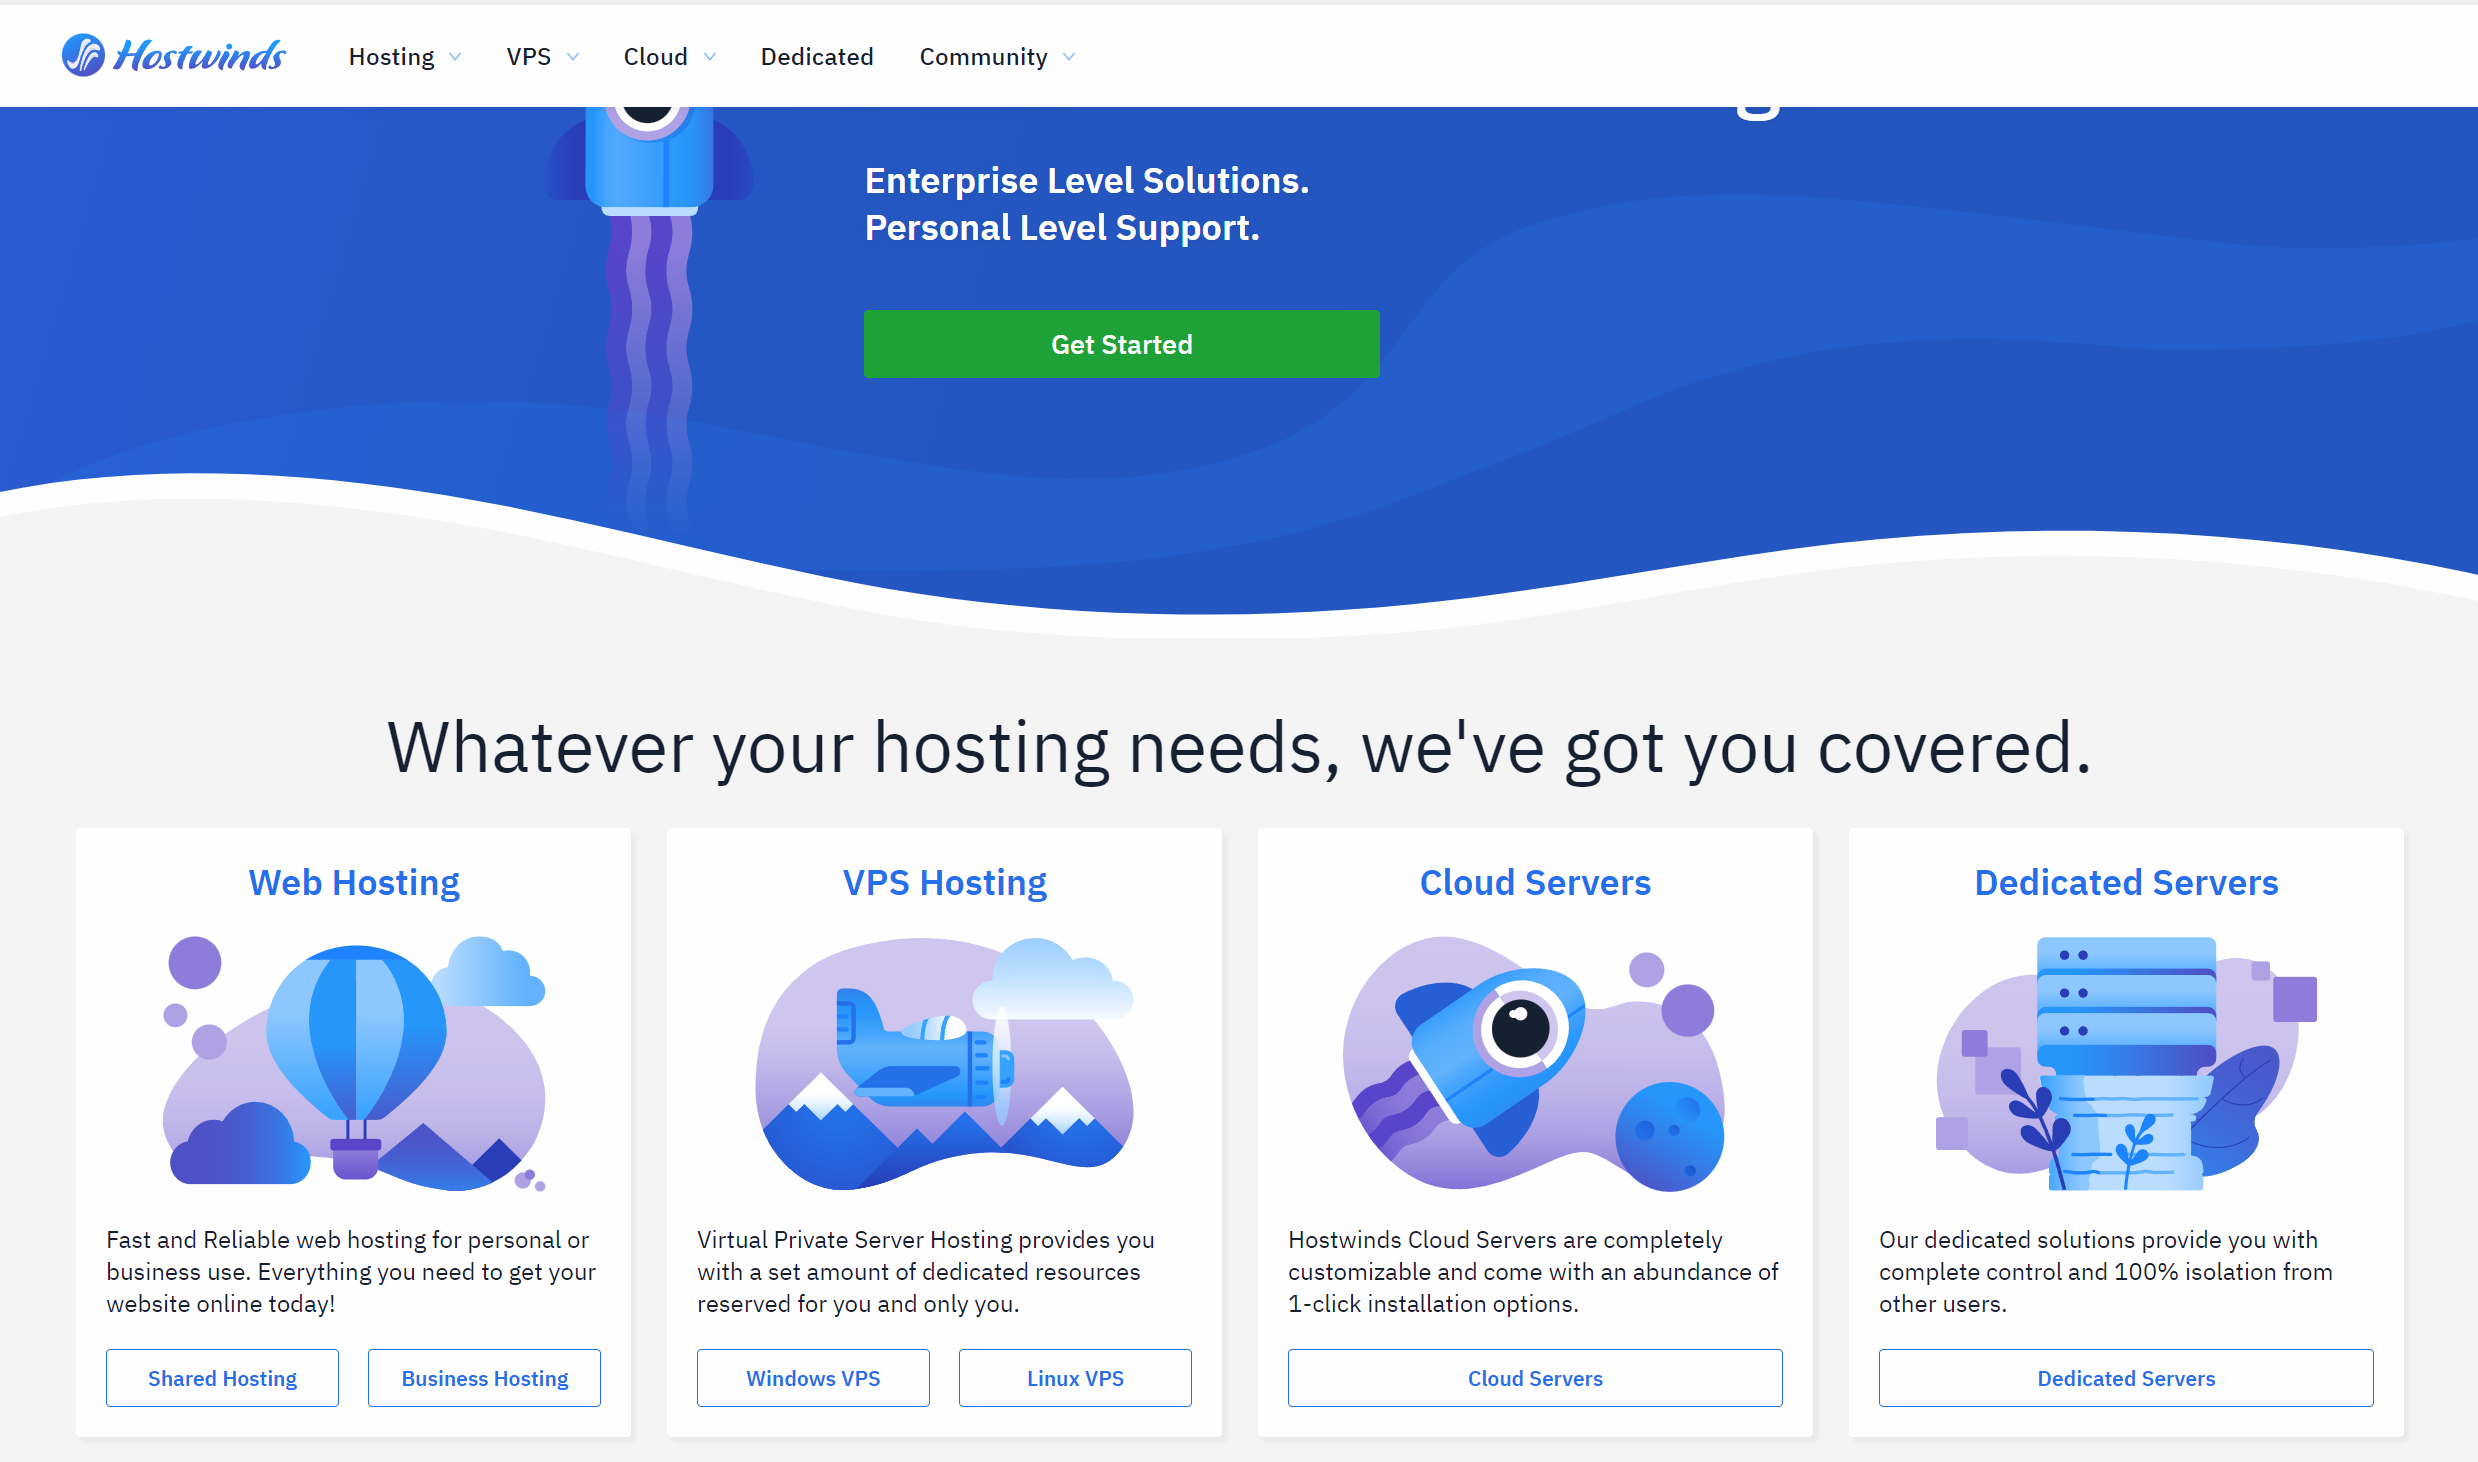Select Windows VPS
The height and width of the screenshot is (1462, 2478).
click(813, 1378)
